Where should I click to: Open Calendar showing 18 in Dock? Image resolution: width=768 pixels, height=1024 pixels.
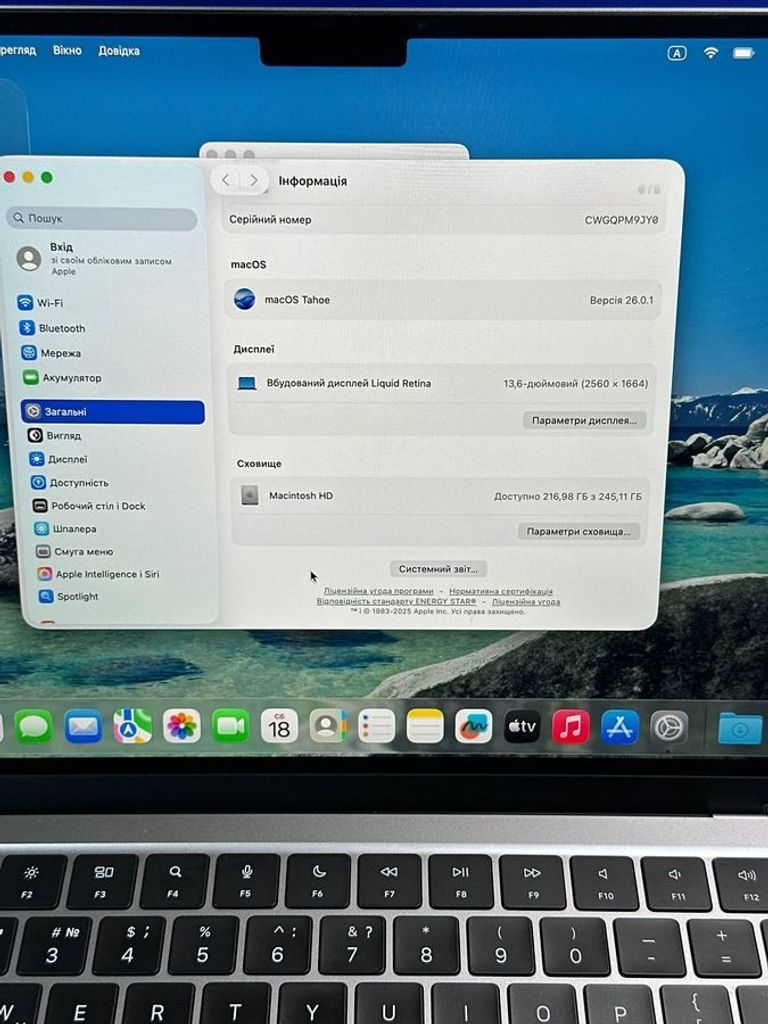click(280, 726)
